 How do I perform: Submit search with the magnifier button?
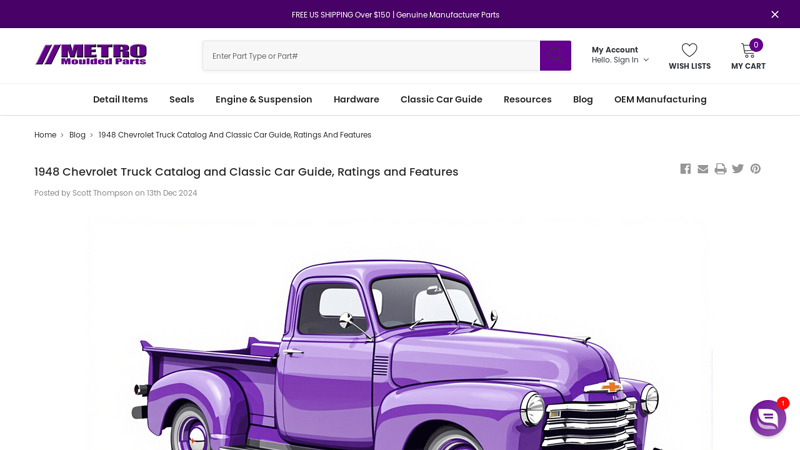pos(555,56)
